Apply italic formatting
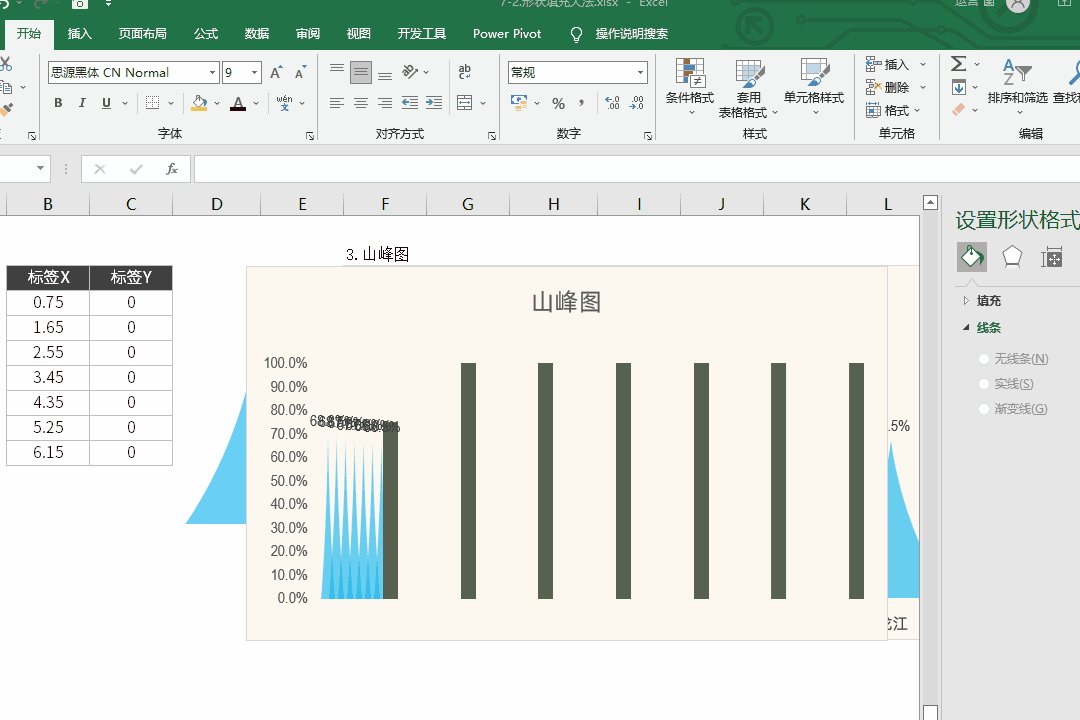1080x720 pixels. 82,103
